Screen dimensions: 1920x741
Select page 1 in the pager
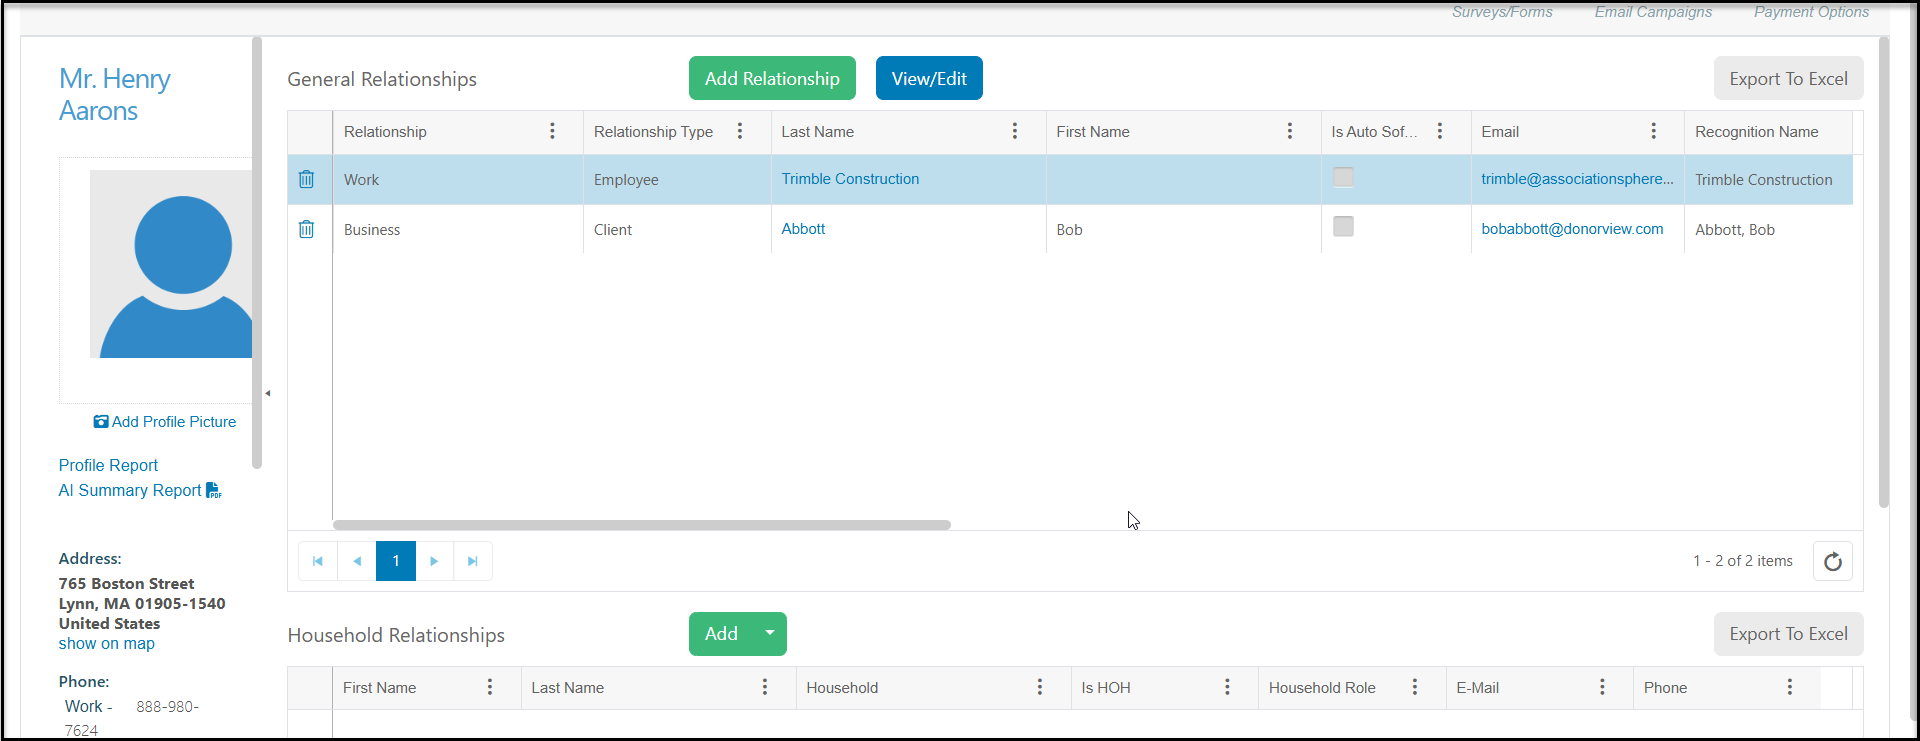pyautogui.click(x=396, y=561)
